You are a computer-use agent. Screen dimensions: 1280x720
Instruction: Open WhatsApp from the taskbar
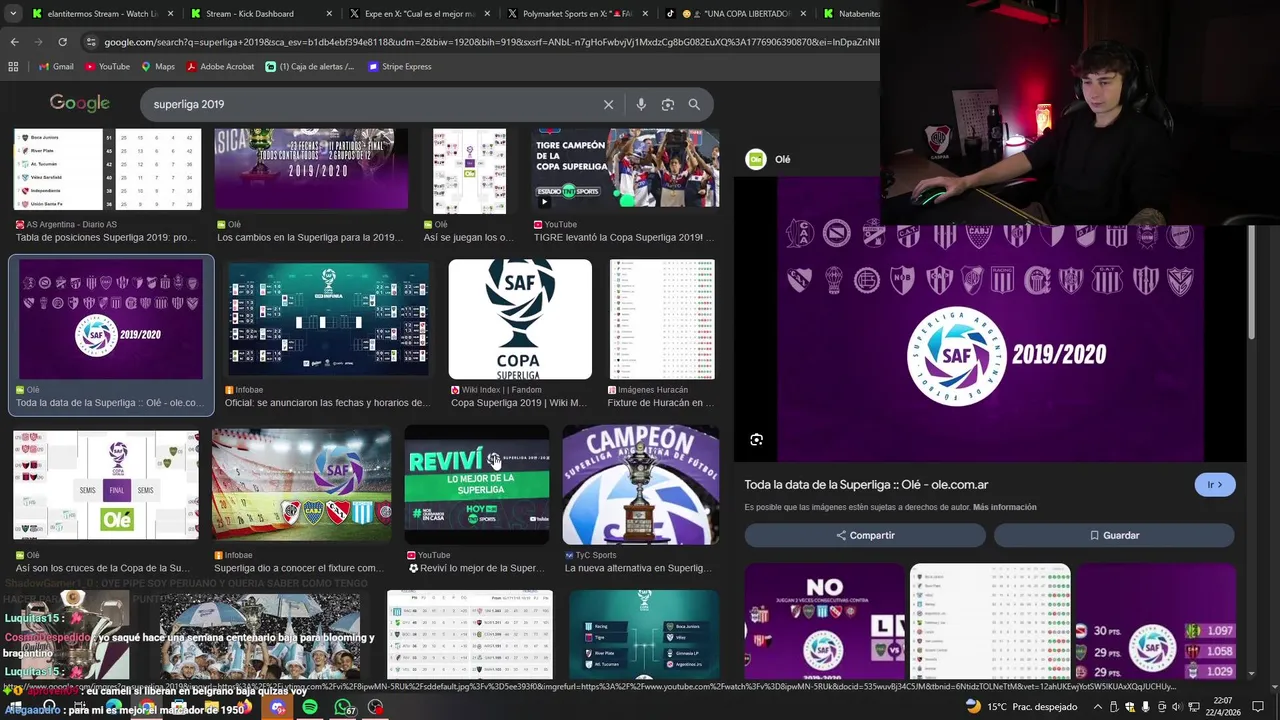tap(343, 707)
